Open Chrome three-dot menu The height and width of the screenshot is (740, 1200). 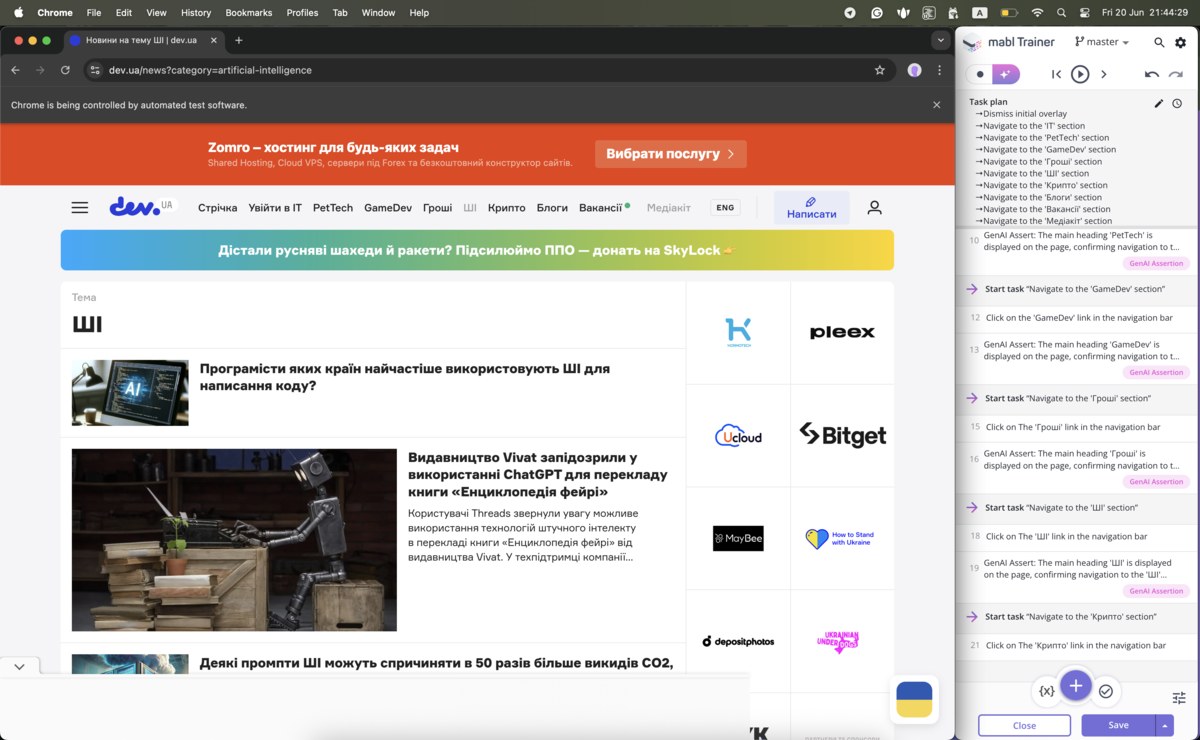(x=940, y=70)
